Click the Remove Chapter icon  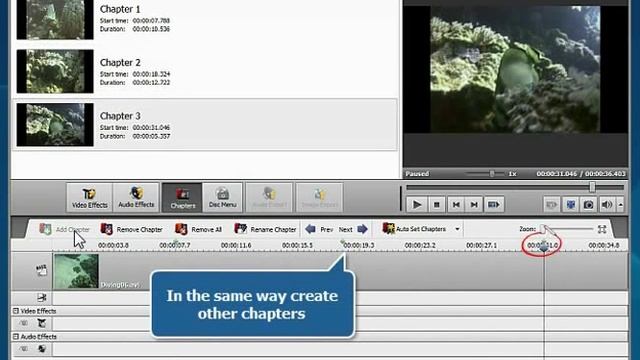107,229
